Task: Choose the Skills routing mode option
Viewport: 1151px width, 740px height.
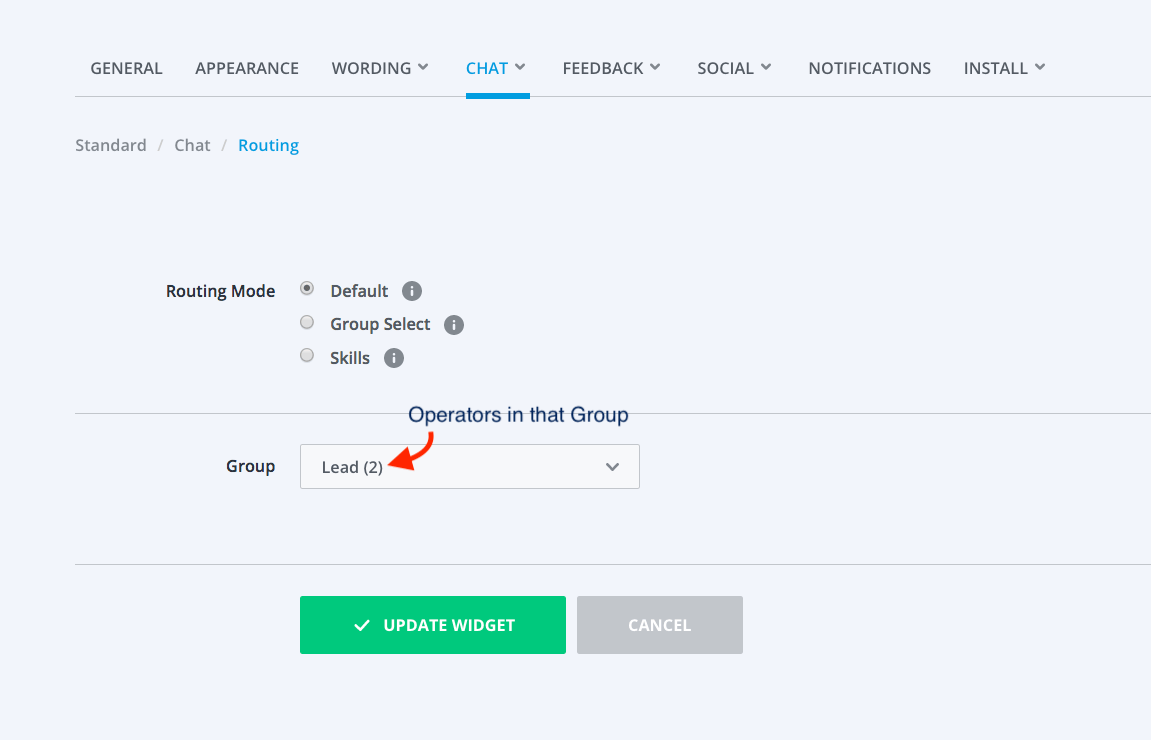Action: [306, 355]
